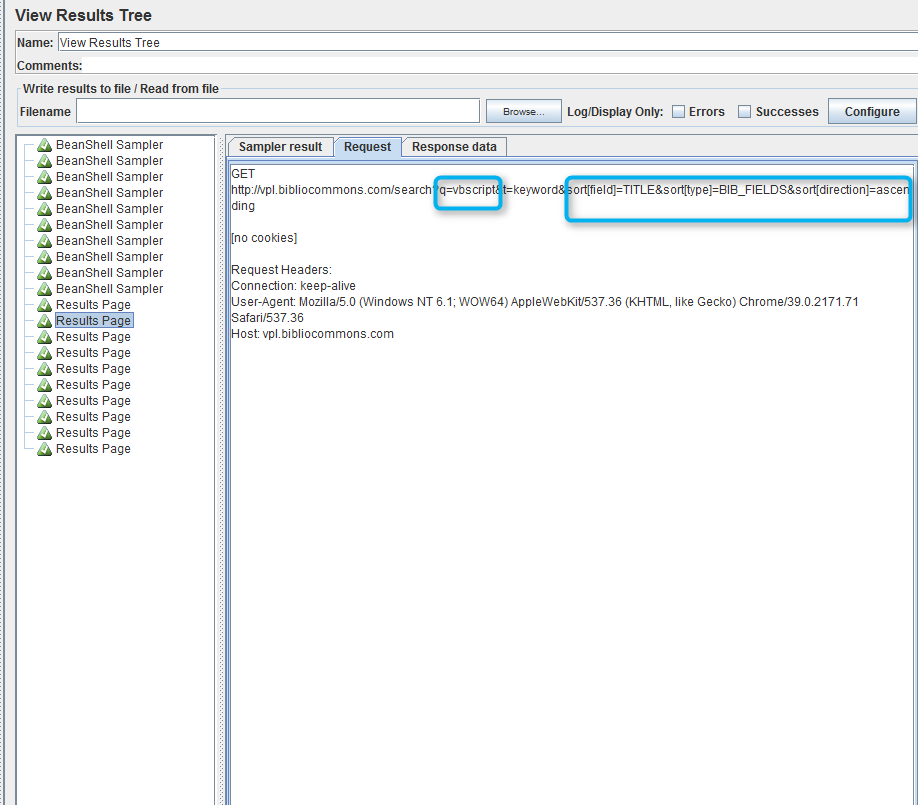Viewport: 918px width, 805px height.
Task: Click the Safari/537.36 wrapped line
Action: pyautogui.click(x=268, y=318)
